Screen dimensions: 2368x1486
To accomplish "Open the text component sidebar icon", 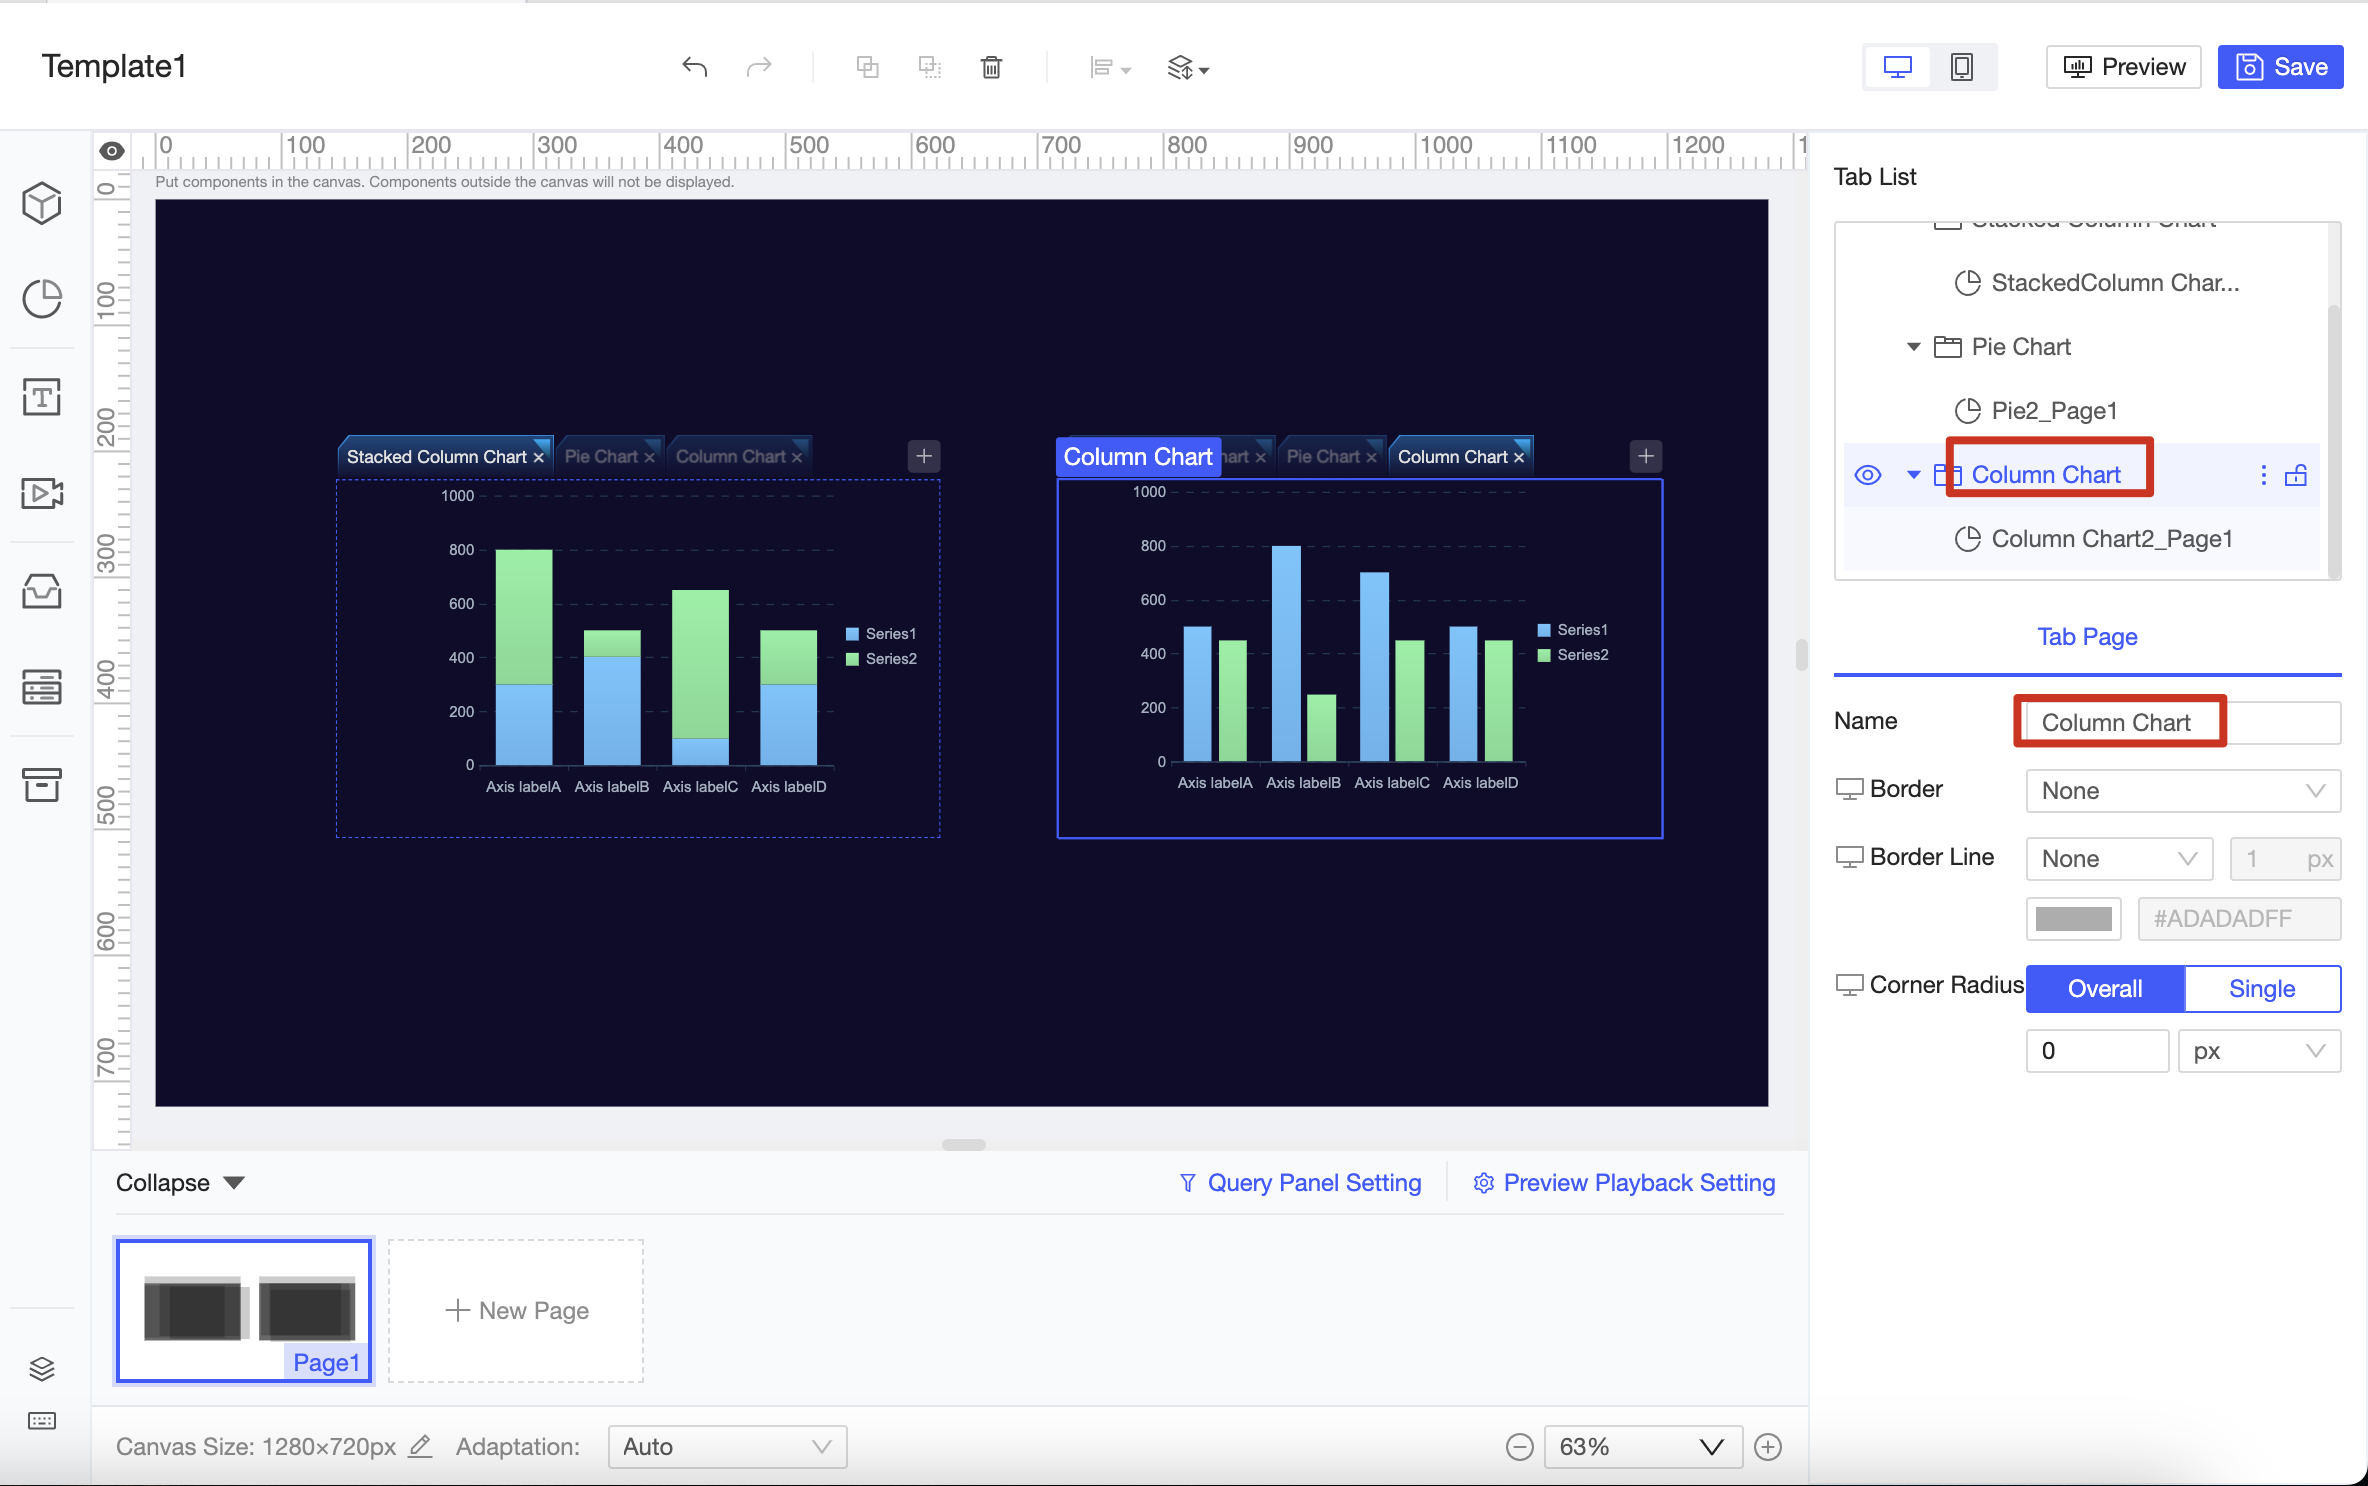I will coord(42,396).
